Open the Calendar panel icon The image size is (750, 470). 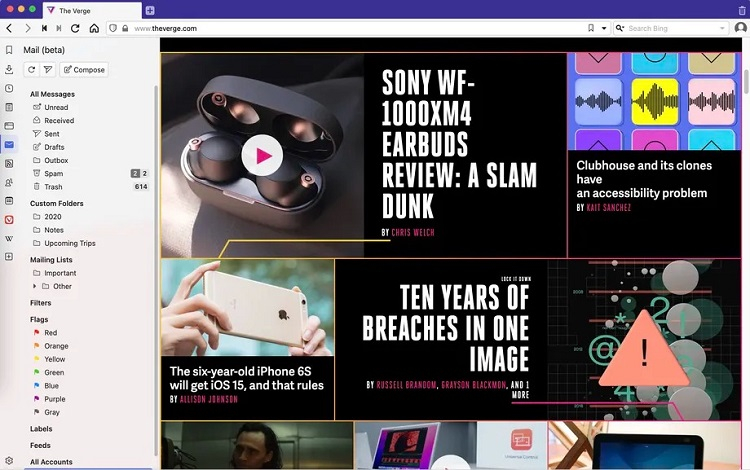coord(9,201)
